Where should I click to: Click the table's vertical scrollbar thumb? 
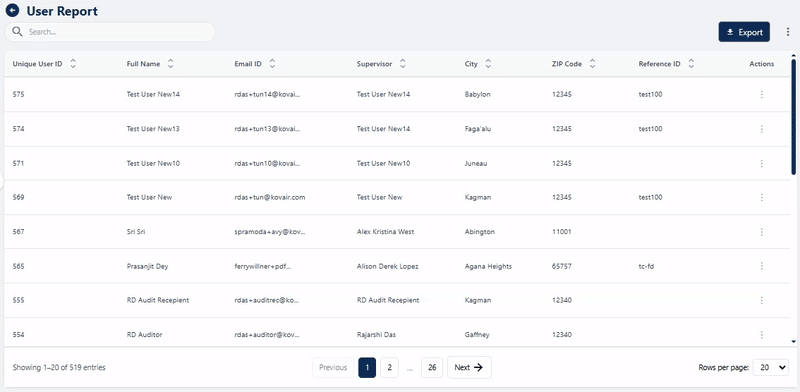793,117
